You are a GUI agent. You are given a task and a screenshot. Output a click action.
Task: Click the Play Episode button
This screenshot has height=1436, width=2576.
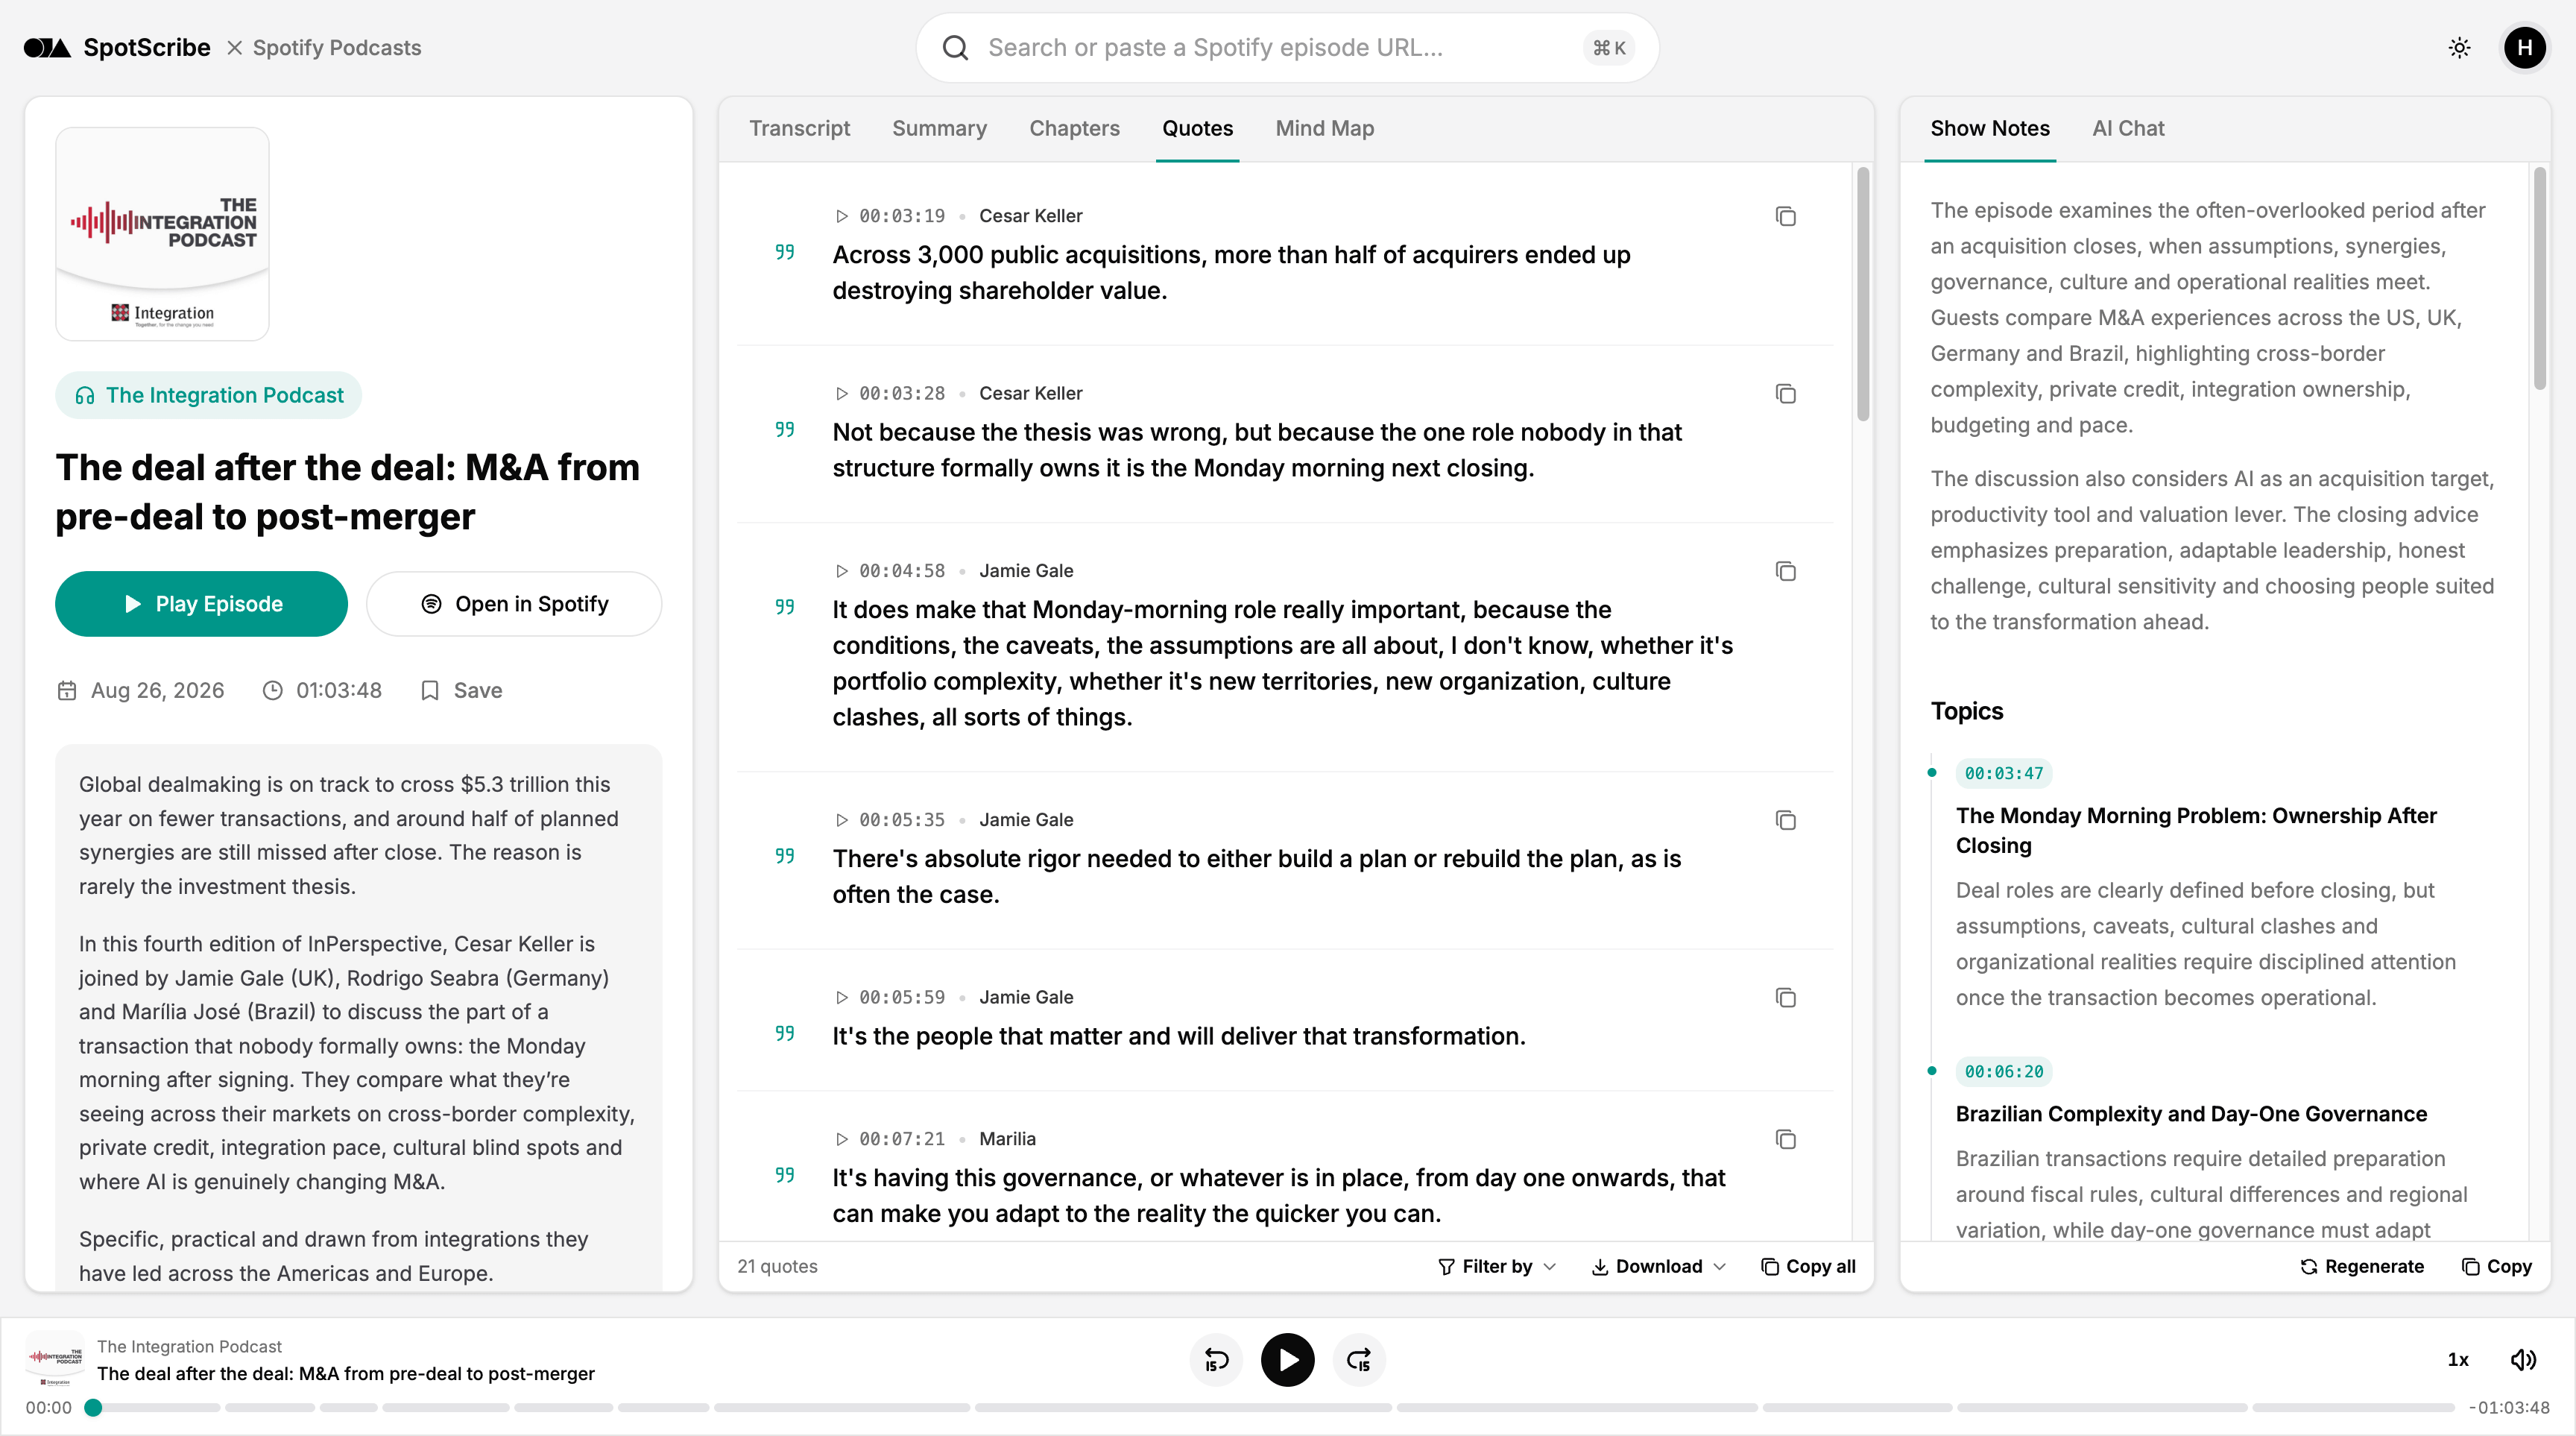[201, 604]
